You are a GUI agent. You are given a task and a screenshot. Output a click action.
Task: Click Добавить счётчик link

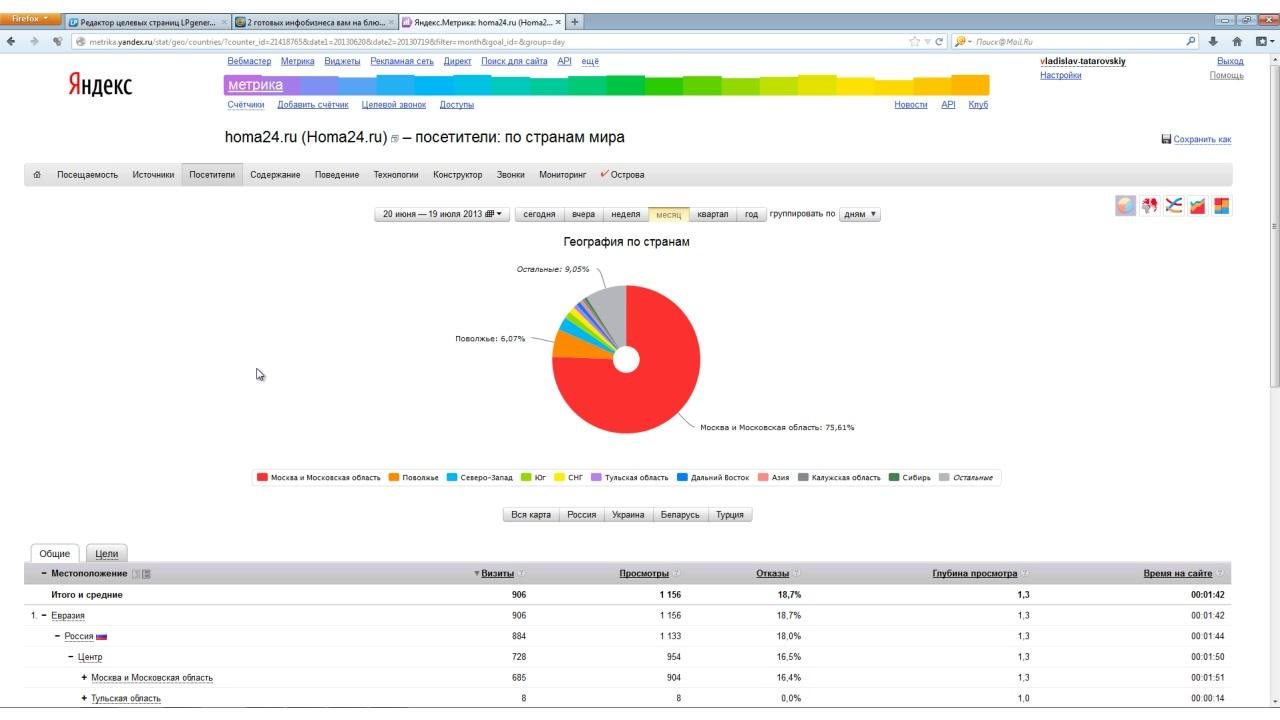pyautogui.click(x=313, y=104)
